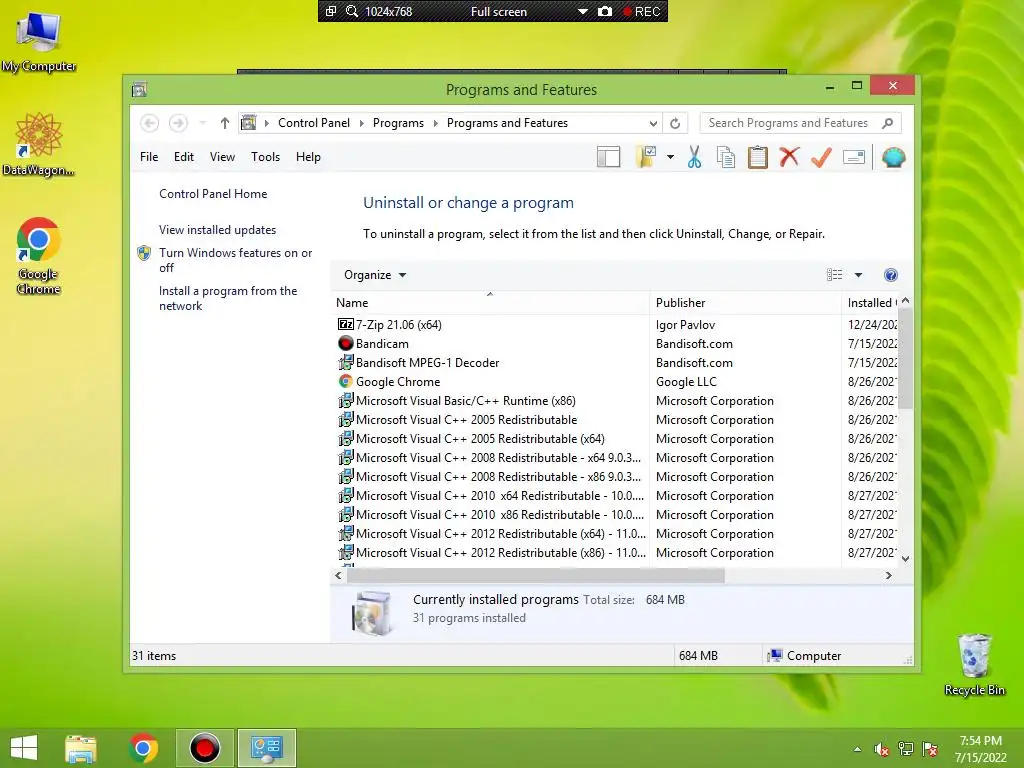The width and height of the screenshot is (1024, 768).
Task: Click the Bandicam REC button
Action: click(x=642, y=11)
